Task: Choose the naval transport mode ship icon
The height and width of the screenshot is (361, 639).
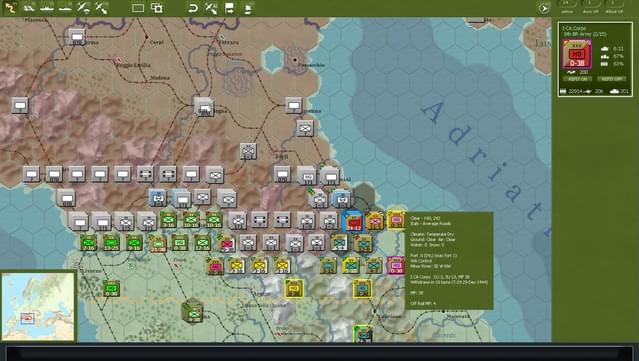Action: [x=47, y=8]
